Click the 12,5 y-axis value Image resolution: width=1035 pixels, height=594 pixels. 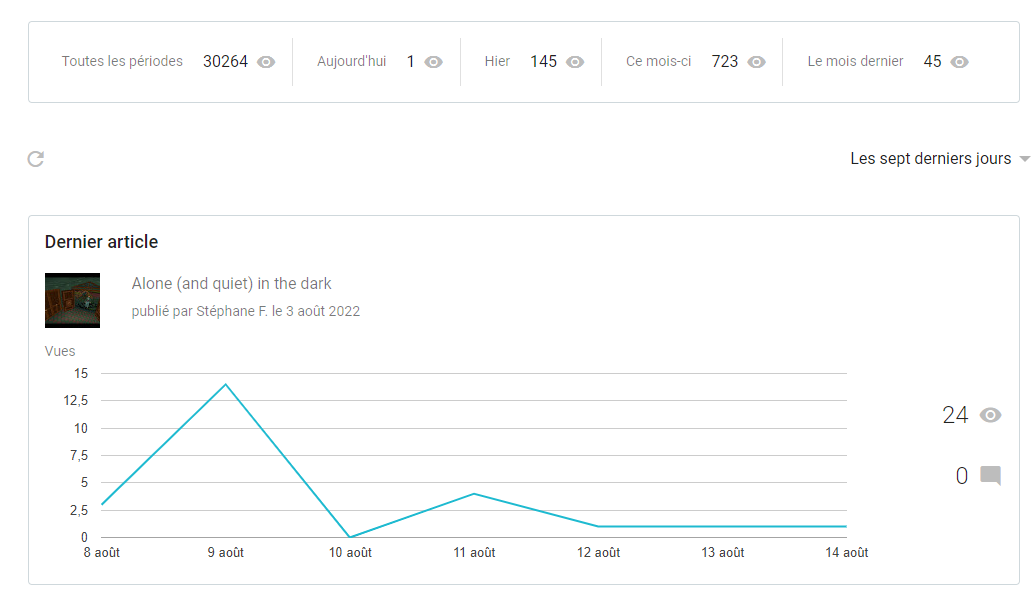[x=75, y=401]
